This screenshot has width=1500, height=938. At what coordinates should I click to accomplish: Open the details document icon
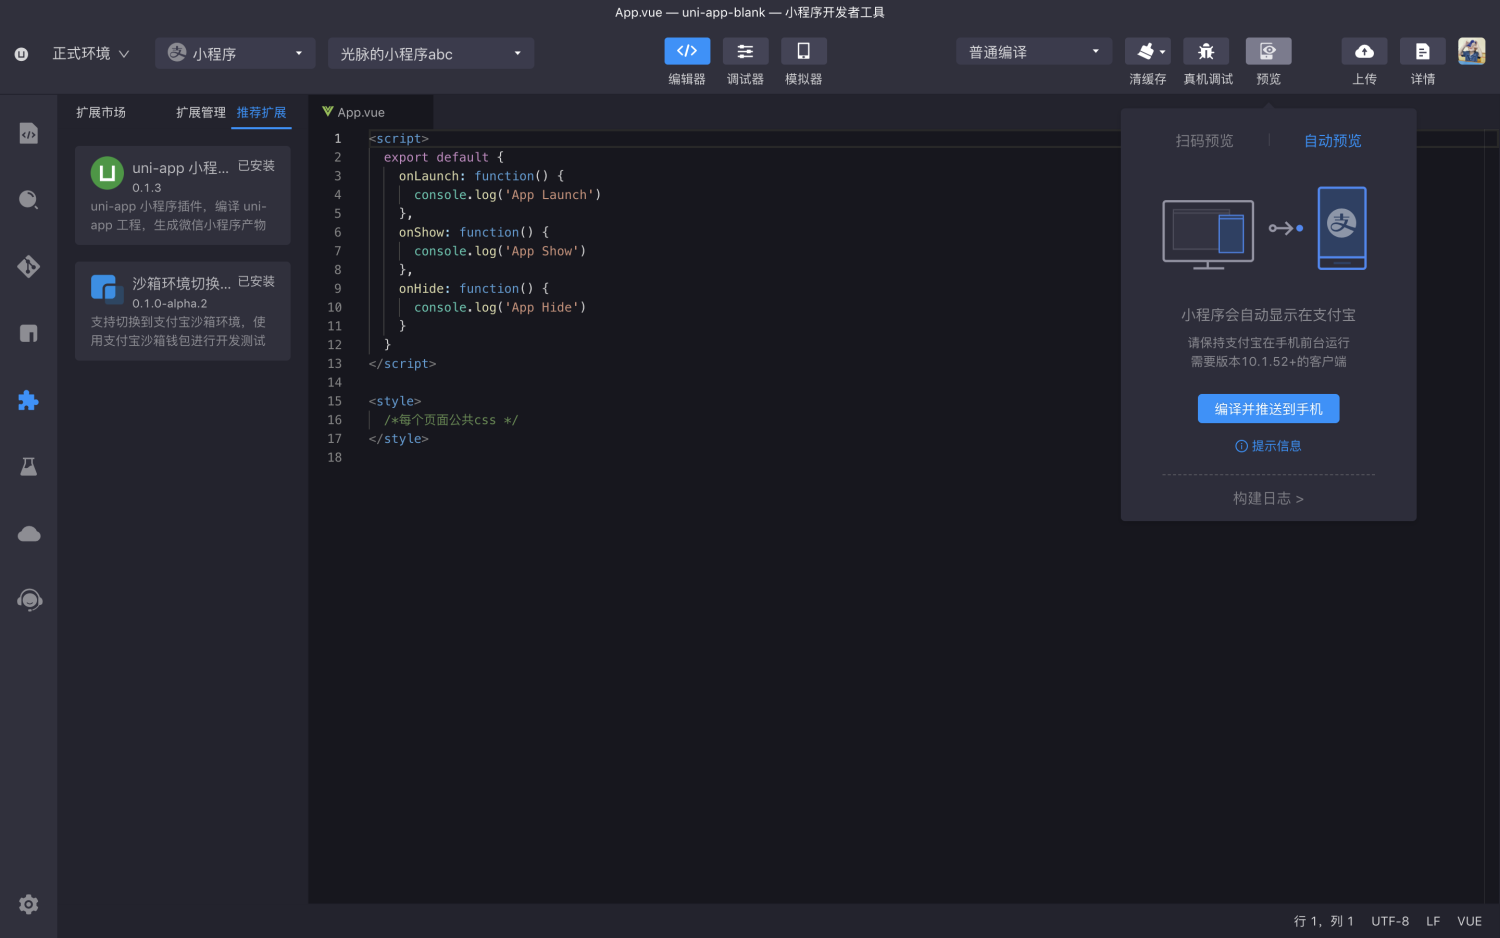click(x=1422, y=51)
